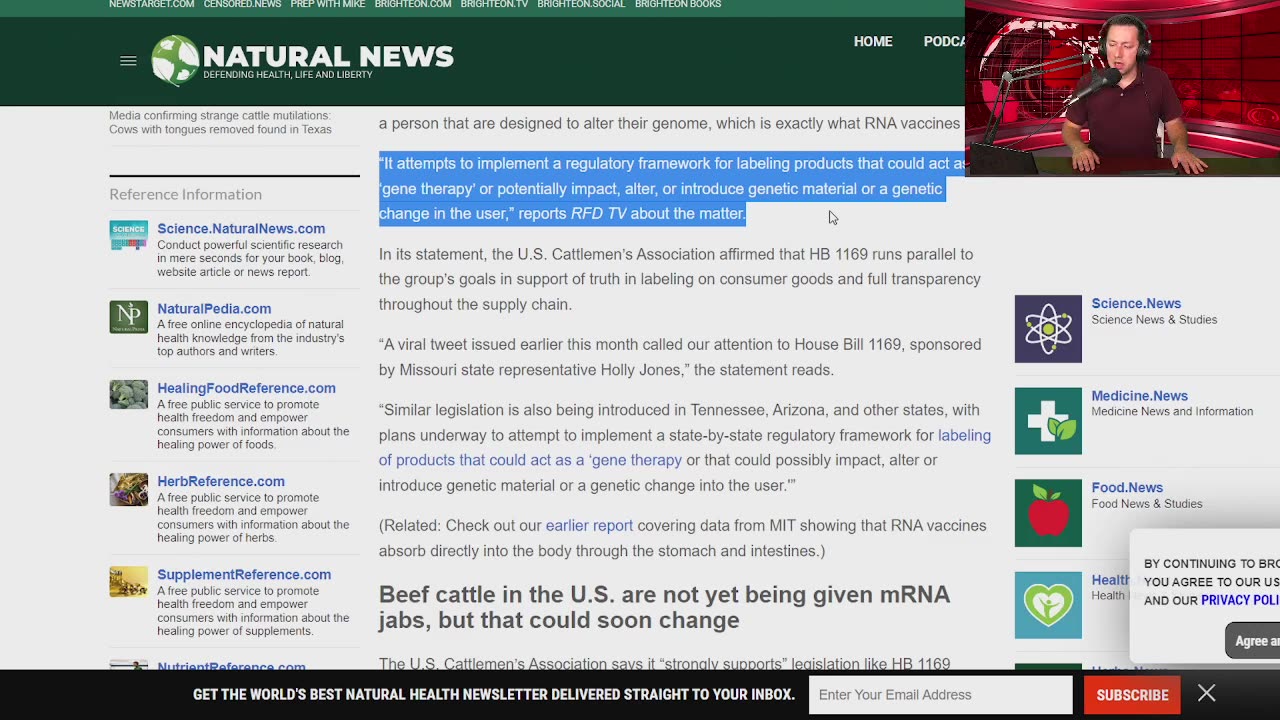Click the Health heart icon tile

click(x=1048, y=605)
